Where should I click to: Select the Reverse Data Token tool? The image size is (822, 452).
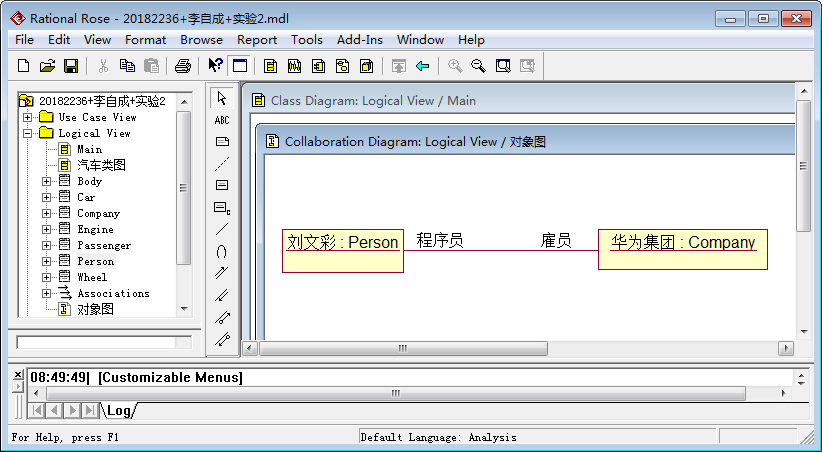(222, 339)
